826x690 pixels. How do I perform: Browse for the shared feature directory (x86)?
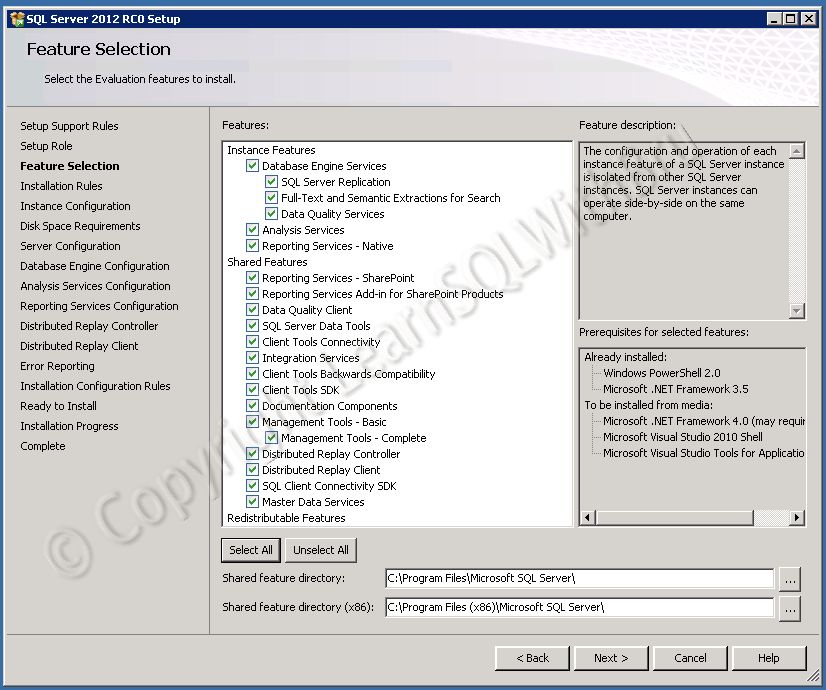pyautogui.click(x=790, y=608)
